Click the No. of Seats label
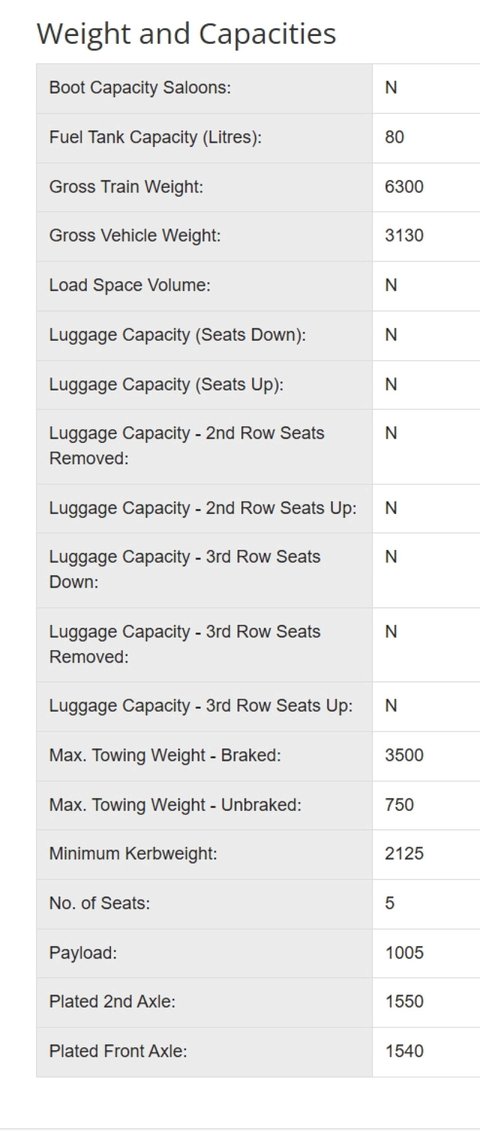The width and height of the screenshot is (480, 1134). (100, 903)
